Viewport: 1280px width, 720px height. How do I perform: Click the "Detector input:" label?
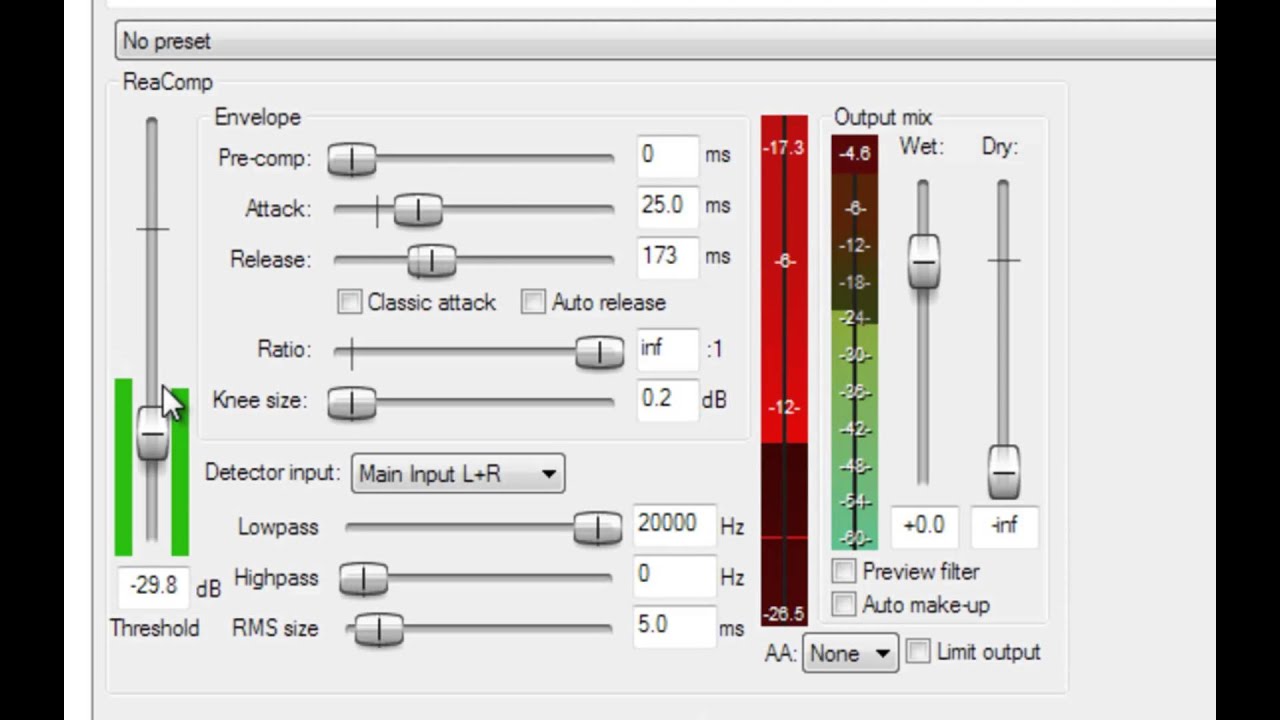point(273,473)
